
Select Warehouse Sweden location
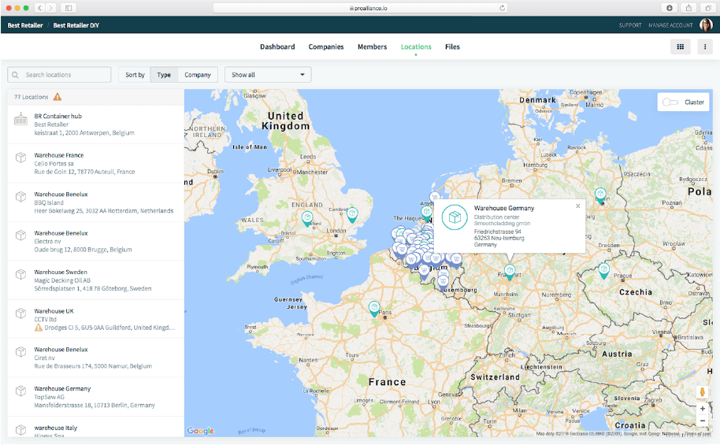tap(96, 280)
